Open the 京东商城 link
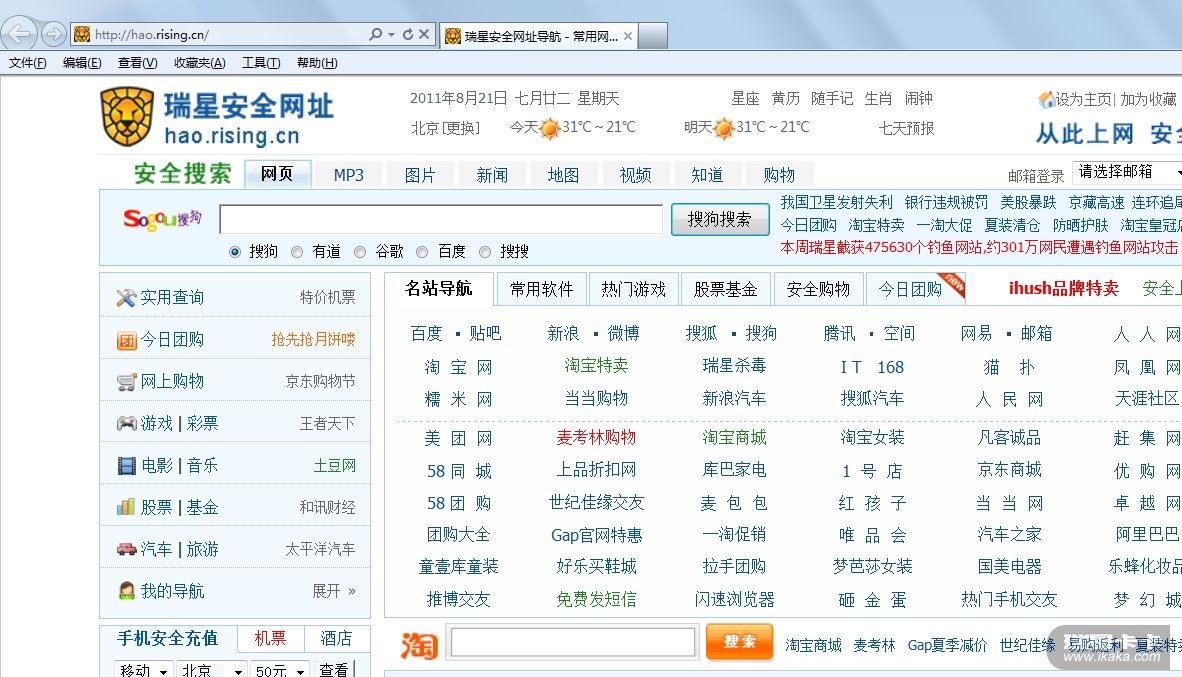 click(1009, 470)
